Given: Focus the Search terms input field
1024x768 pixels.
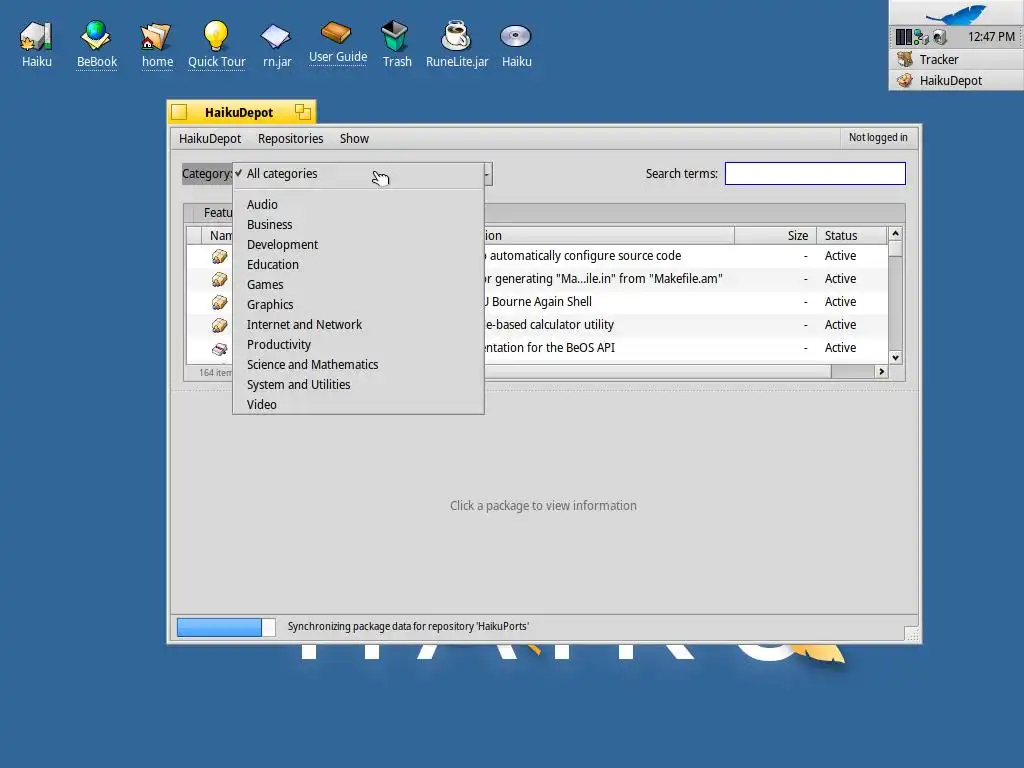Looking at the screenshot, I should click(x=815, y=174).
